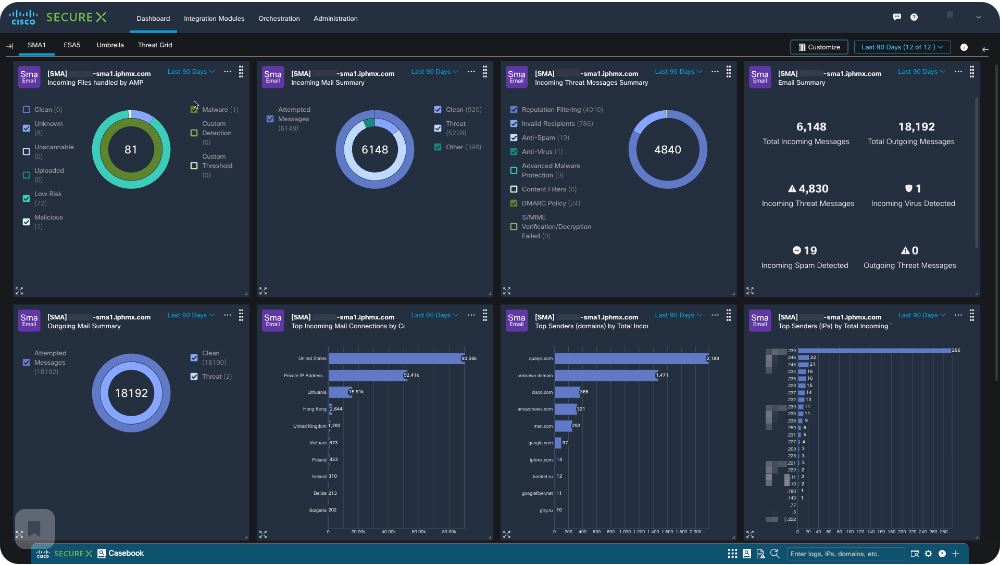
Task: Open Casebook icon beside apps grid in ribbon
Action: coord(746,553)
